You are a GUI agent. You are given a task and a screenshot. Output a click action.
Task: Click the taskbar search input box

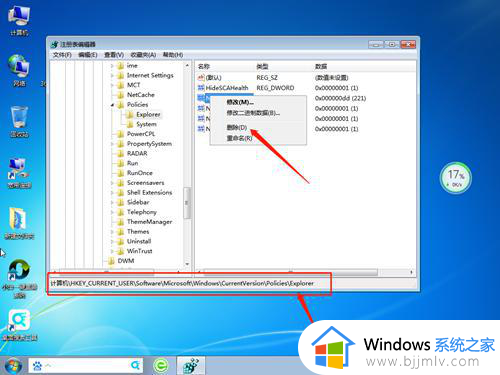click(85, 366)
